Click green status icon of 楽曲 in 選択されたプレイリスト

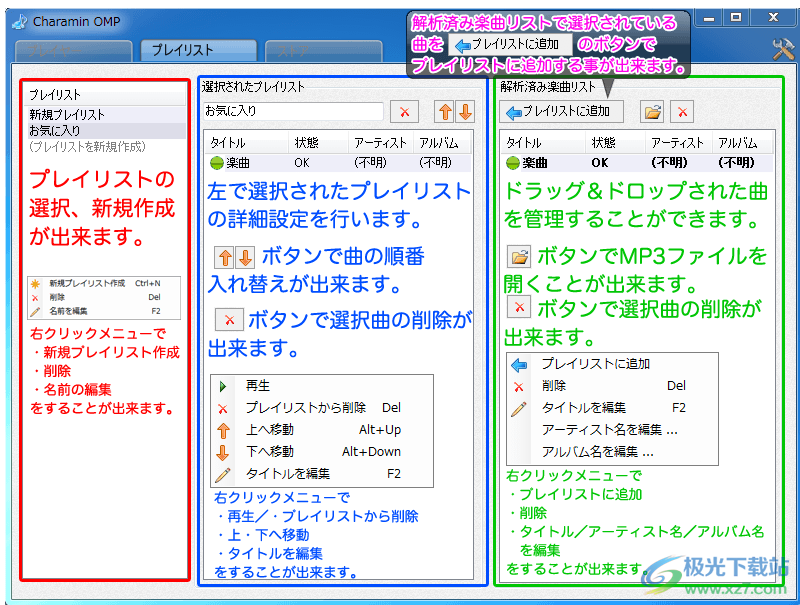pos(216,163)
